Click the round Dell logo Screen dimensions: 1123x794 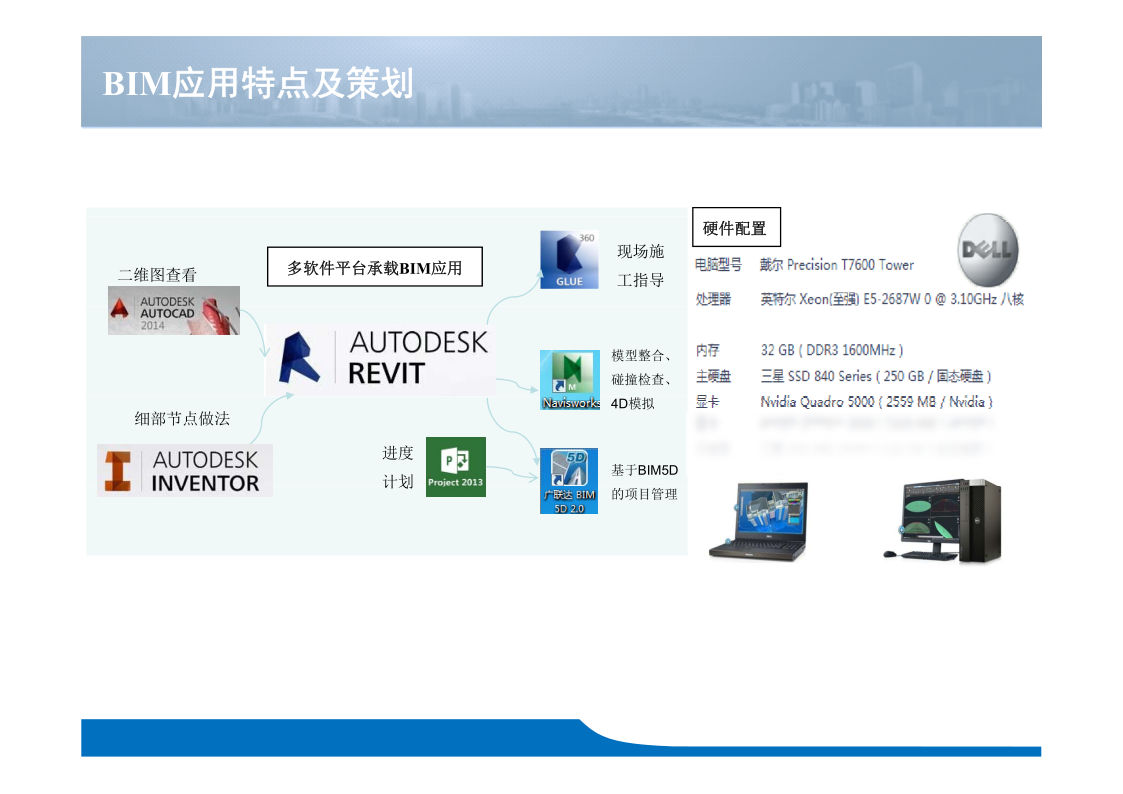988,250
